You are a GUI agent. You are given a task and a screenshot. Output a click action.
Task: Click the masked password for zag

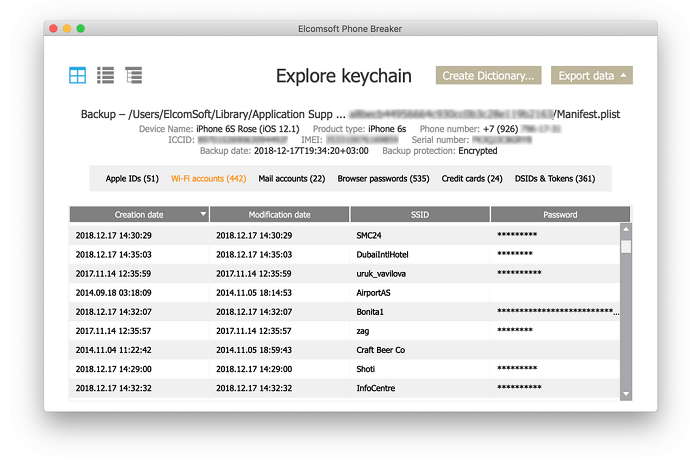(x=515, y=330)
